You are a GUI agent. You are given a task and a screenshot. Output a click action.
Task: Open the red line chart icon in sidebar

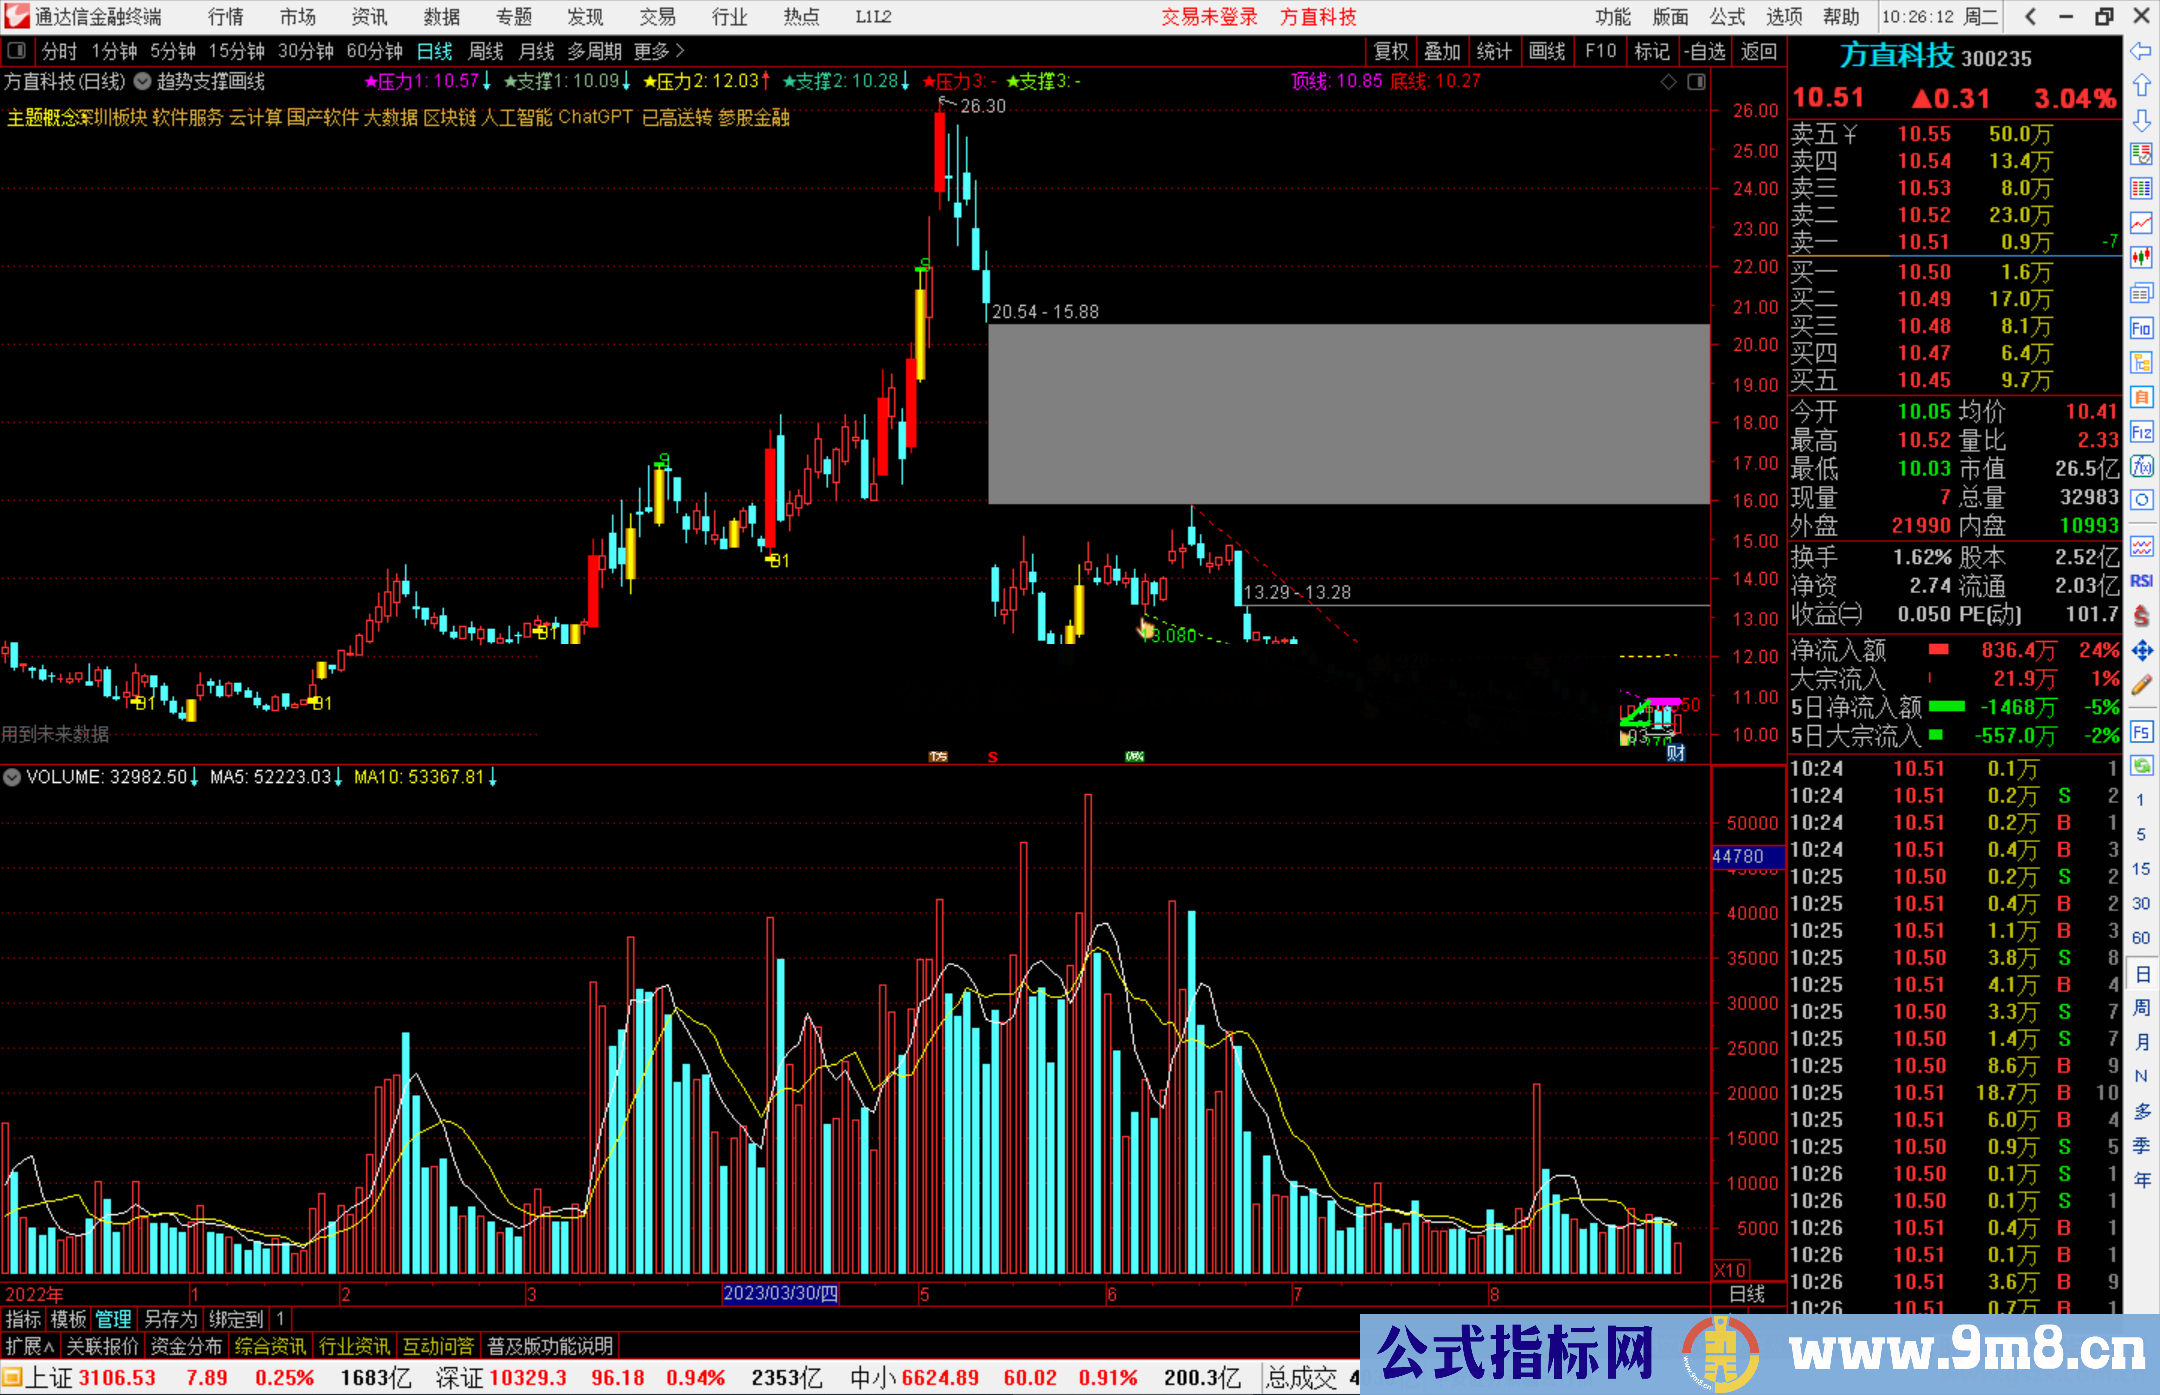[x=2141, y=223]
